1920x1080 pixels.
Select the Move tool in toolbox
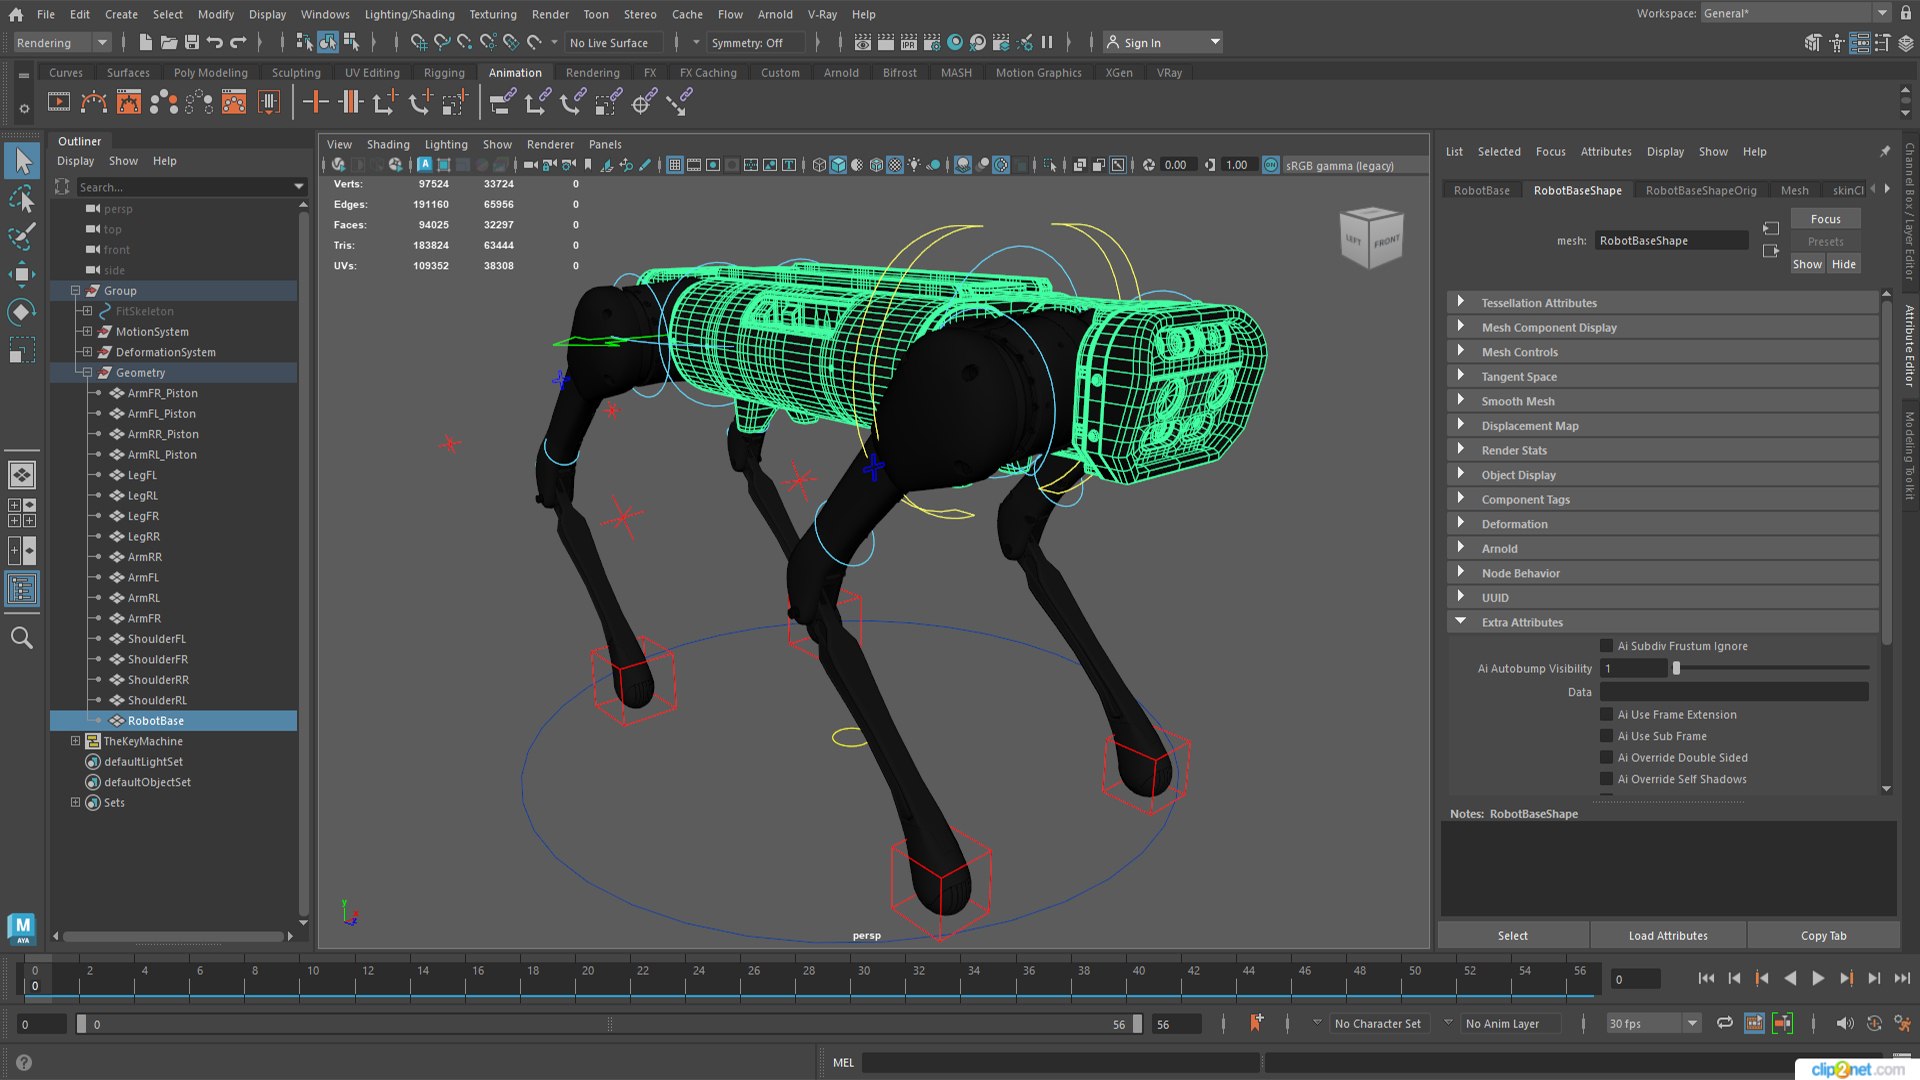[x=22, y=274]
